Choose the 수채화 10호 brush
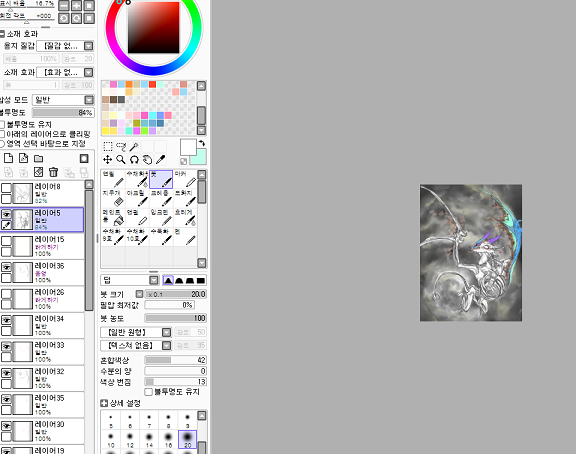The height and width of the screenshot is (454, 576). pos(137,237)
